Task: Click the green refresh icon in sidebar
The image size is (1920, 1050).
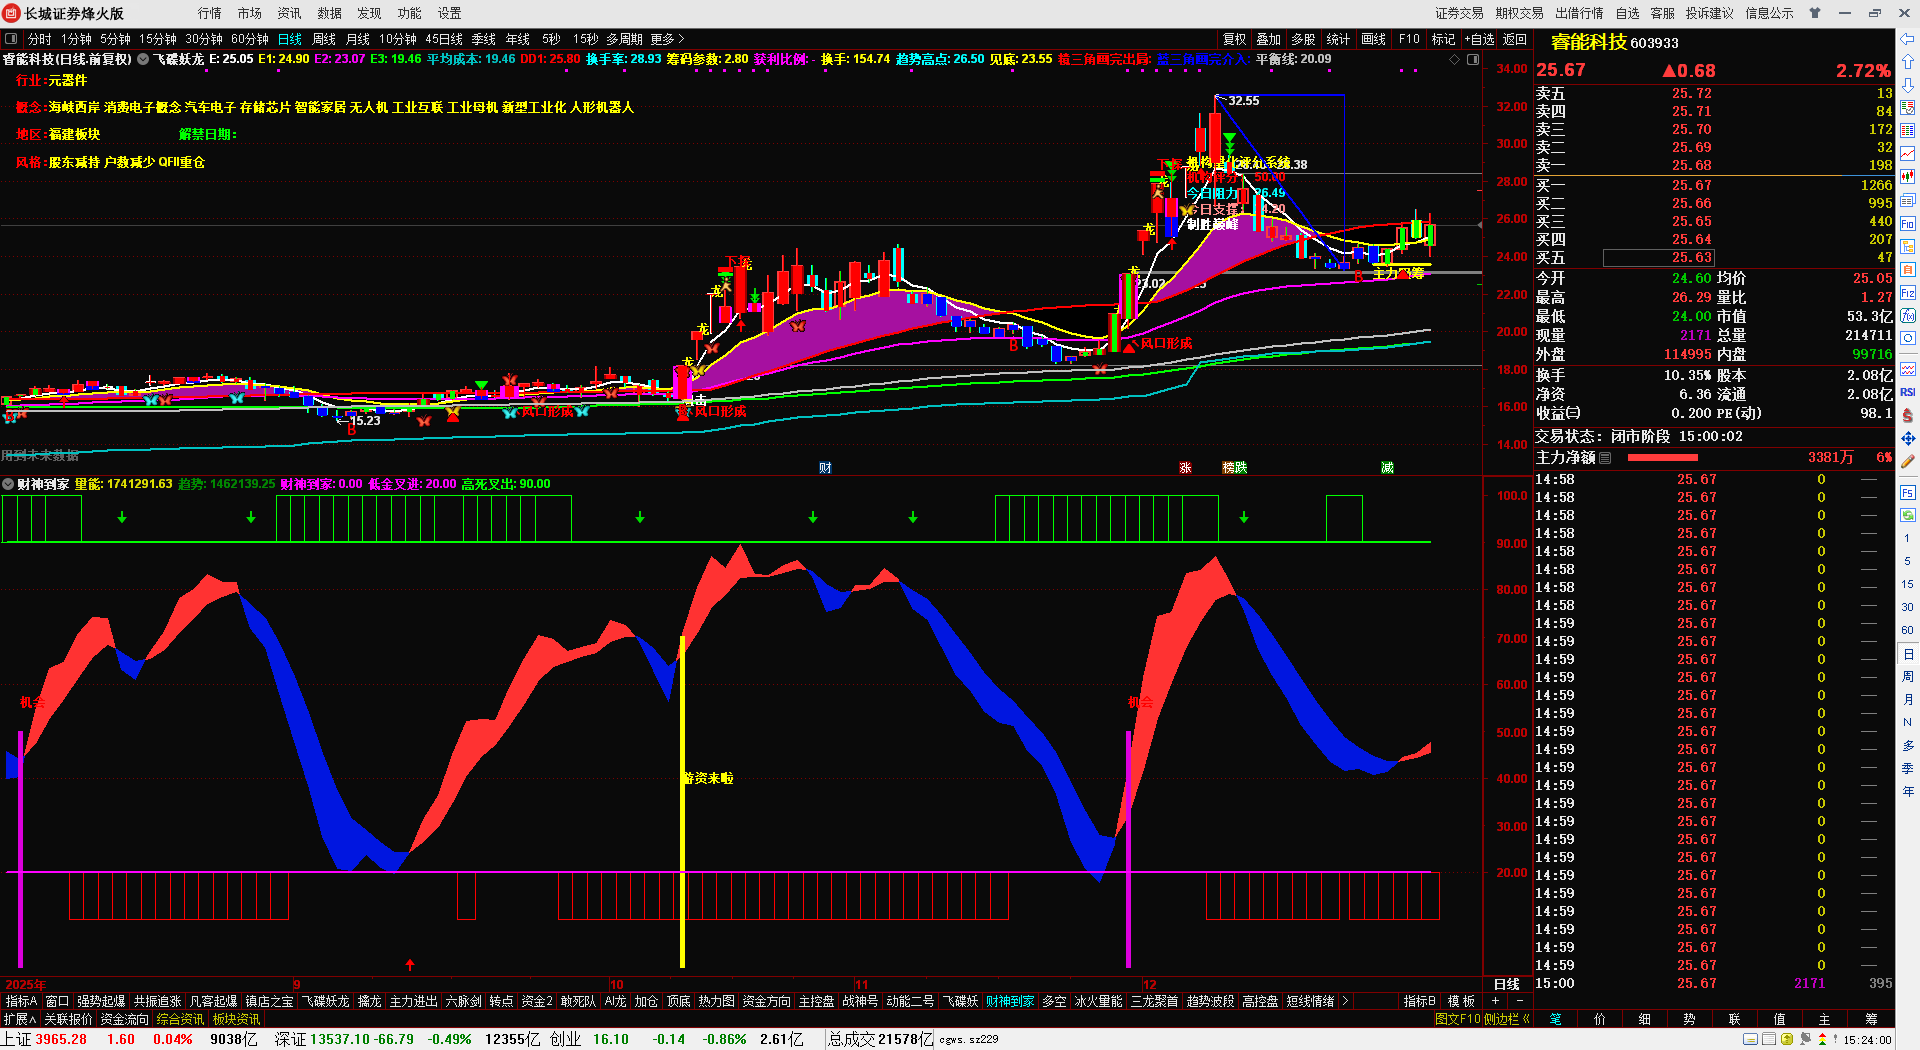Action: [x=1908, y=515]
